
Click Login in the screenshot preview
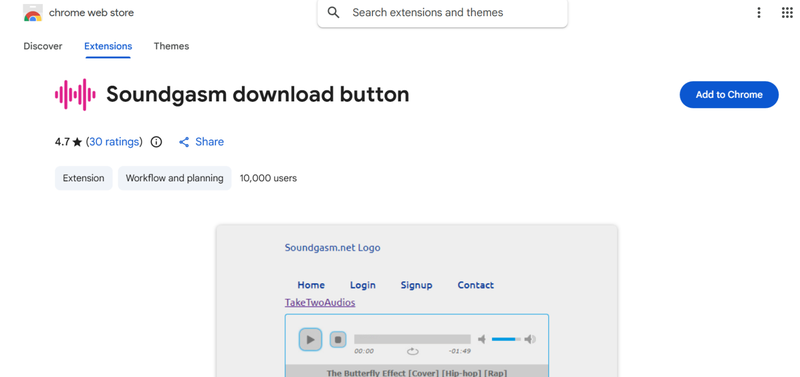[x=363, y=285]
